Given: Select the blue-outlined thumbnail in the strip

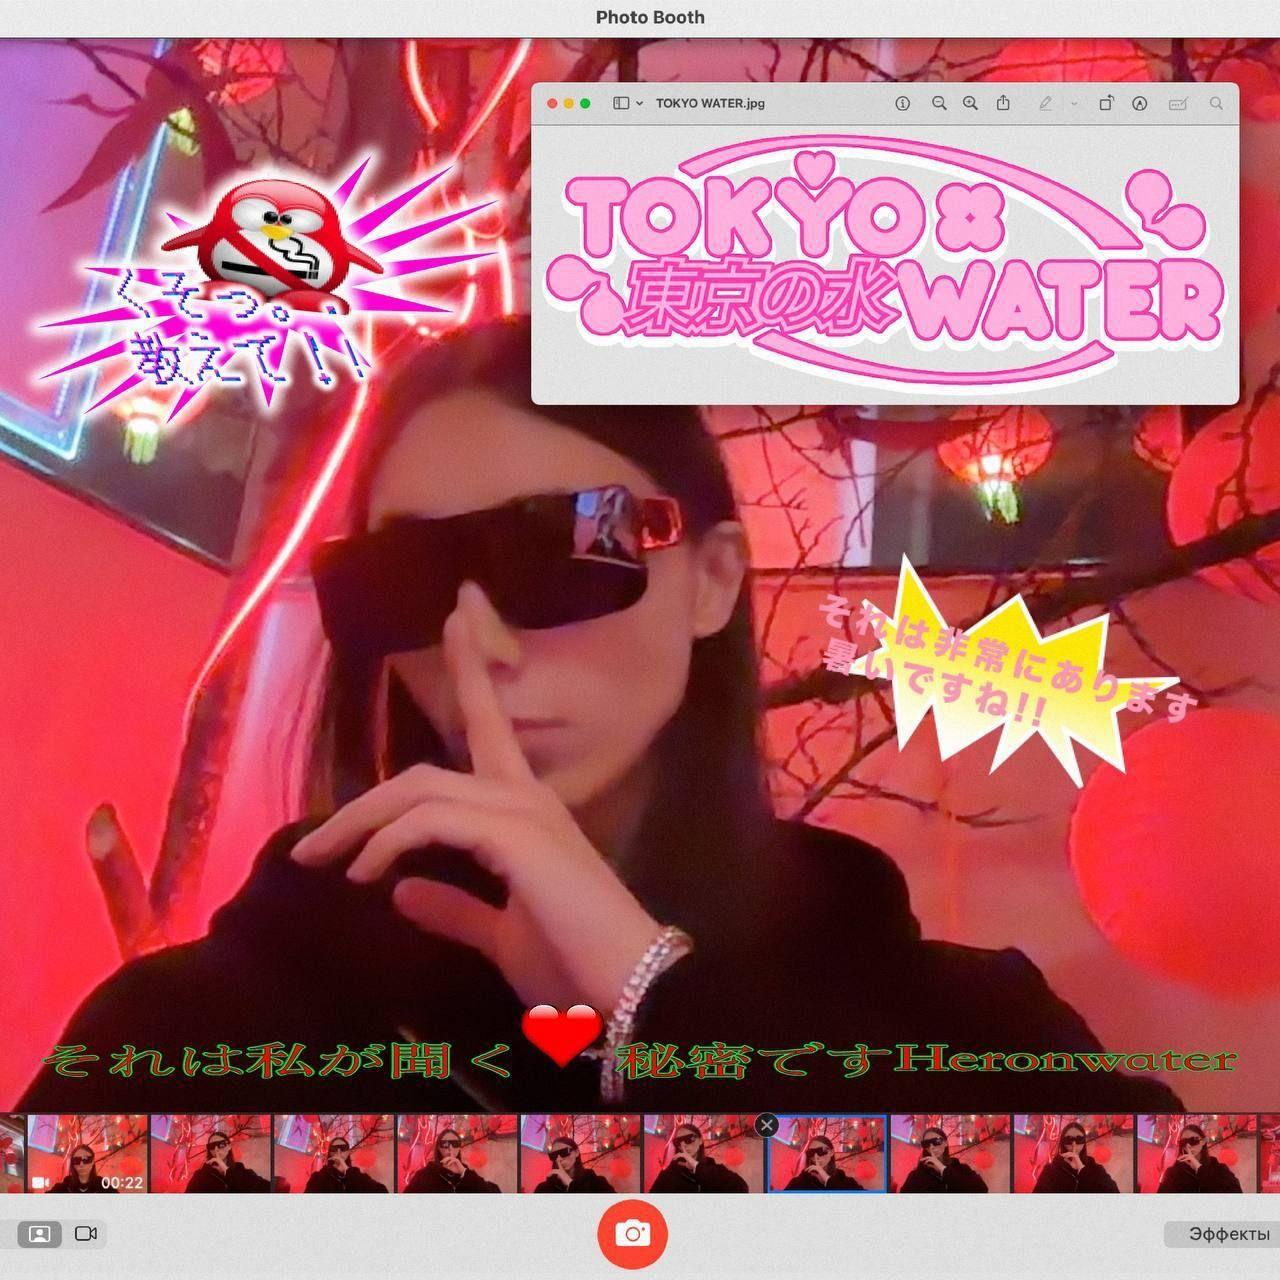Looking at the screenshot, I should pos(826,1154).
